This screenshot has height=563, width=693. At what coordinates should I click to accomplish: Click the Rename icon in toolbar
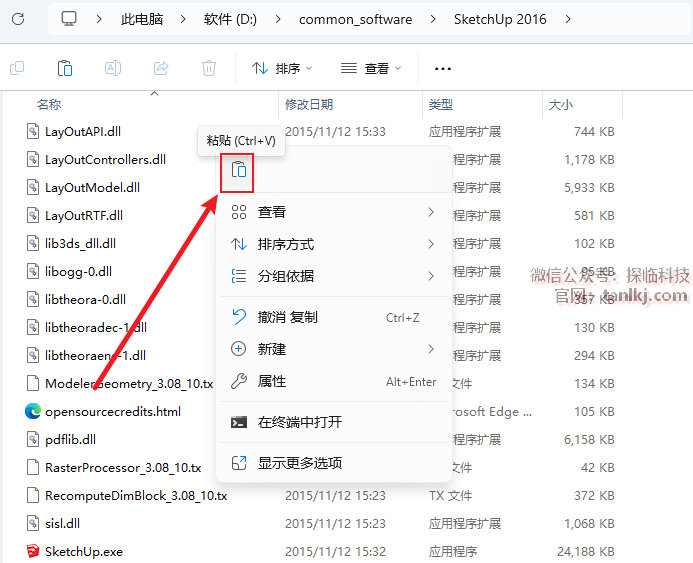[x=113, y=68]
